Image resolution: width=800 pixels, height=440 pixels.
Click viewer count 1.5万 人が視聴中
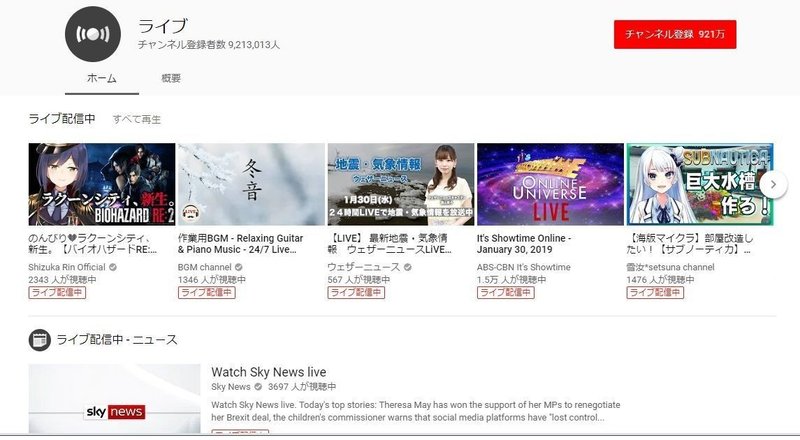pos(512,280)
